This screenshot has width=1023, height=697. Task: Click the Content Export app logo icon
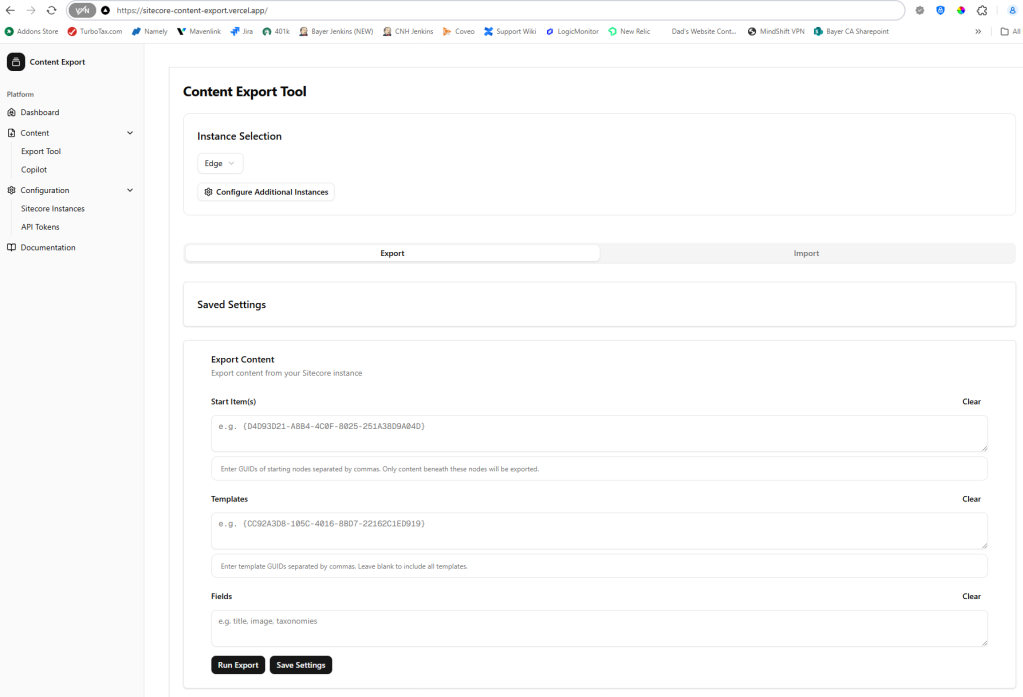(14, 61)
